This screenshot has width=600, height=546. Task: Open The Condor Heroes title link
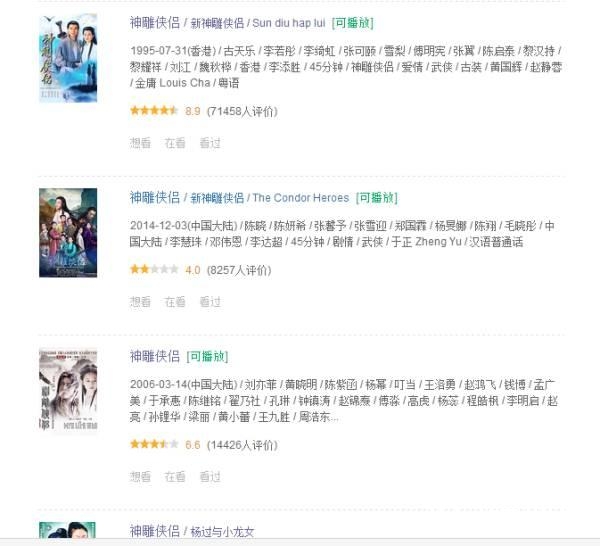click(240, 198)
